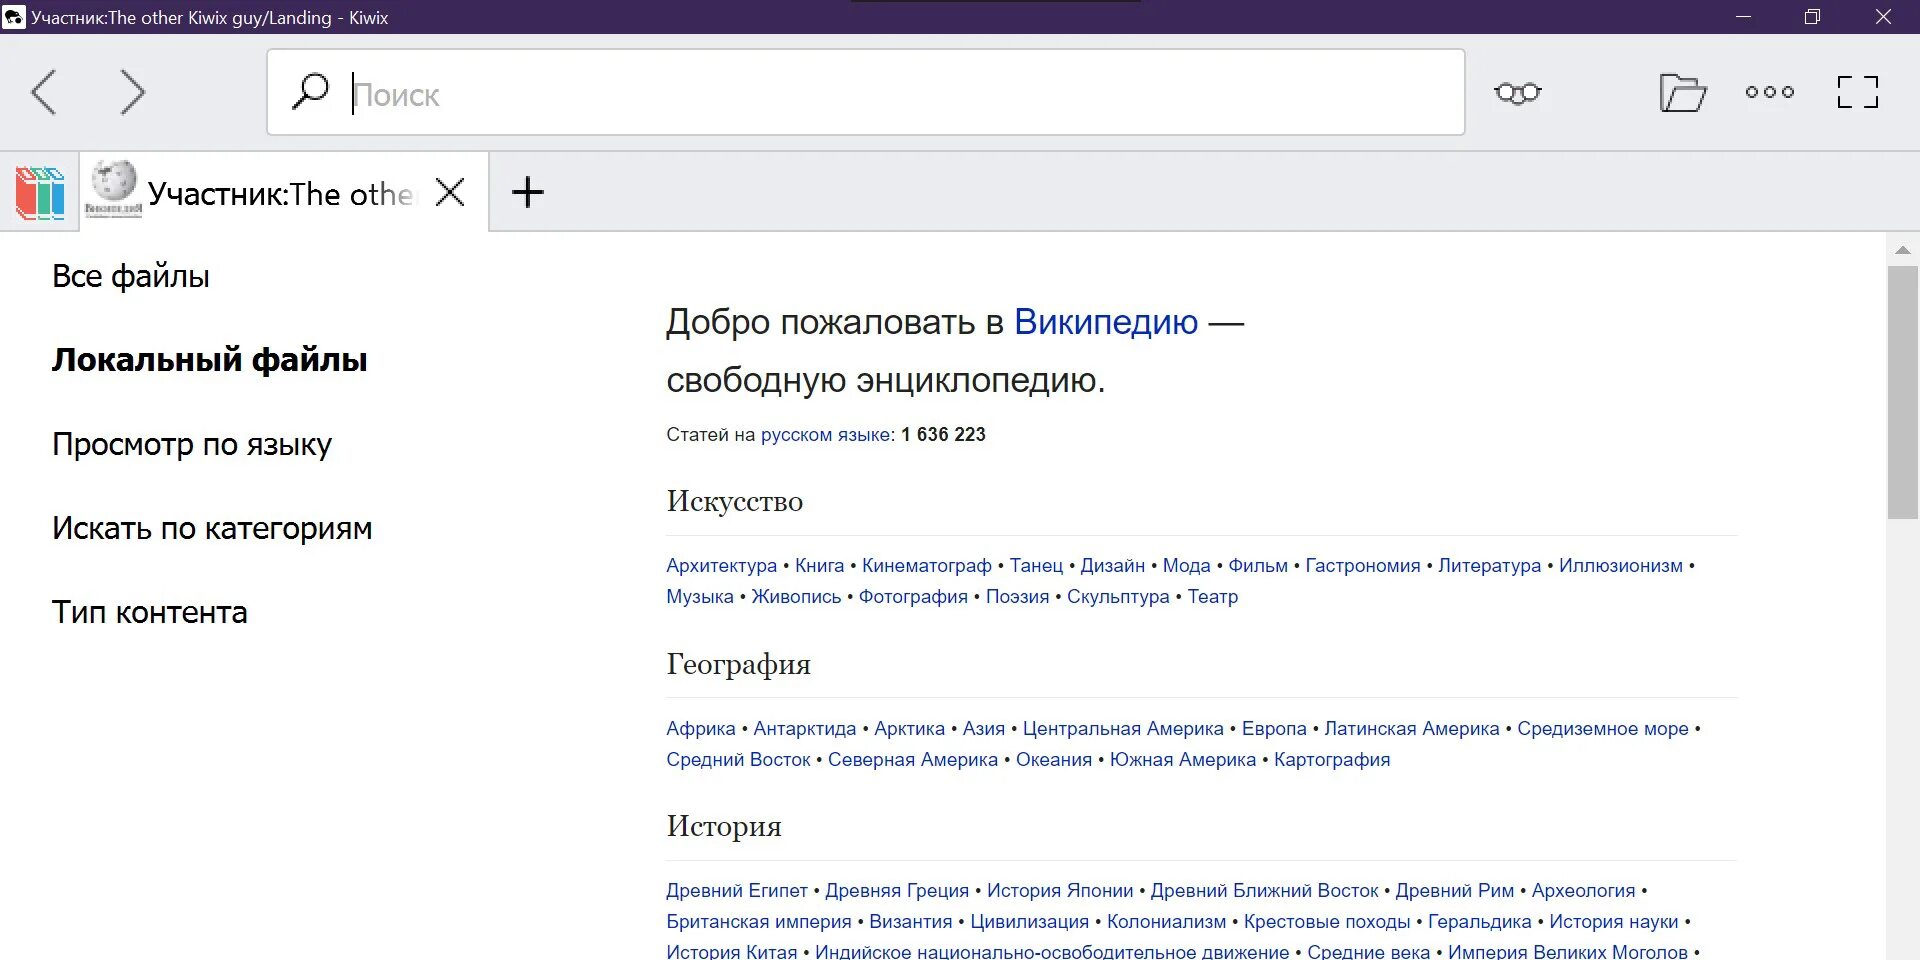
Task: Open the Иллюзионизм link
Action: click(1621, 566)
